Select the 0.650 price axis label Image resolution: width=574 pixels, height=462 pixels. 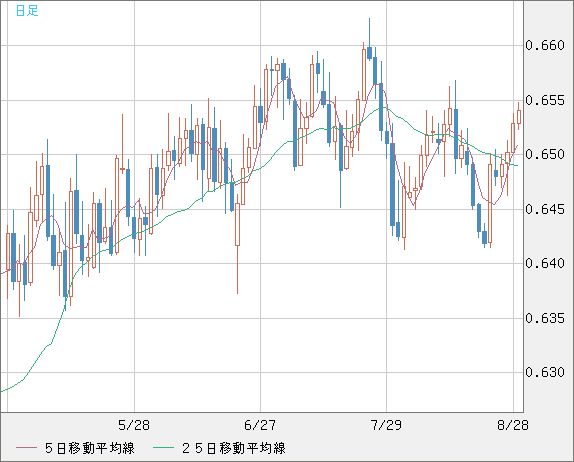(x=545, y=154)
